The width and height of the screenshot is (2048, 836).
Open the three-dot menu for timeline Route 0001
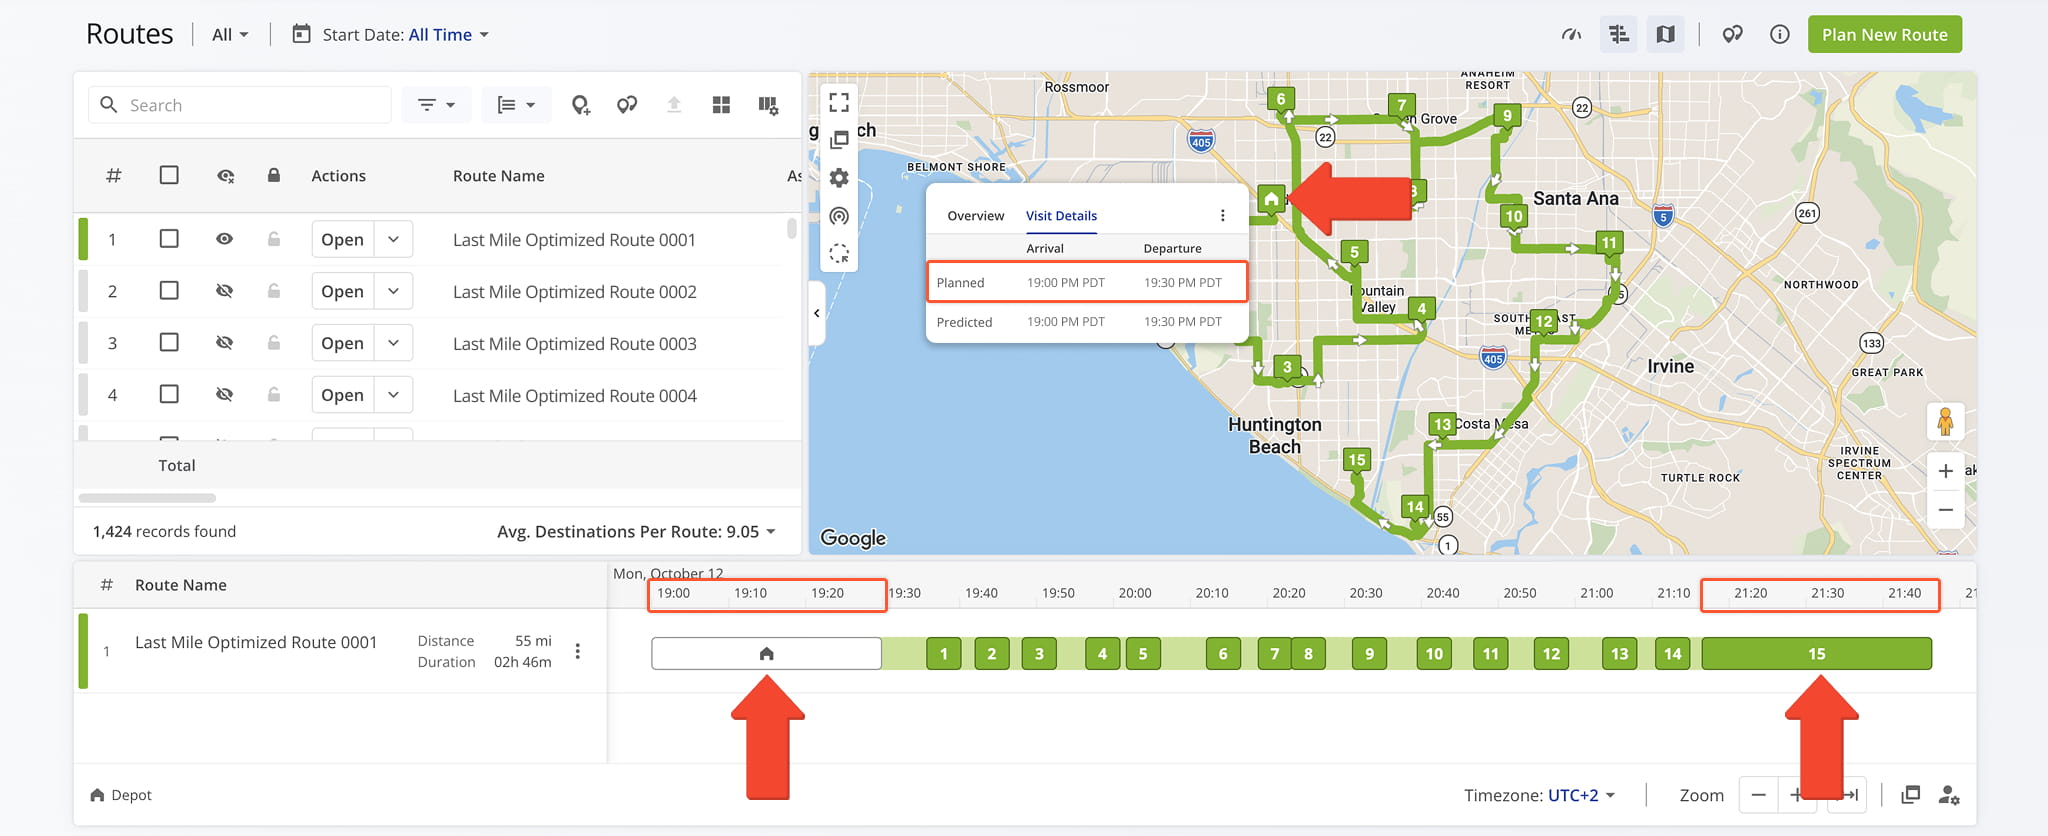coord(577,651)
